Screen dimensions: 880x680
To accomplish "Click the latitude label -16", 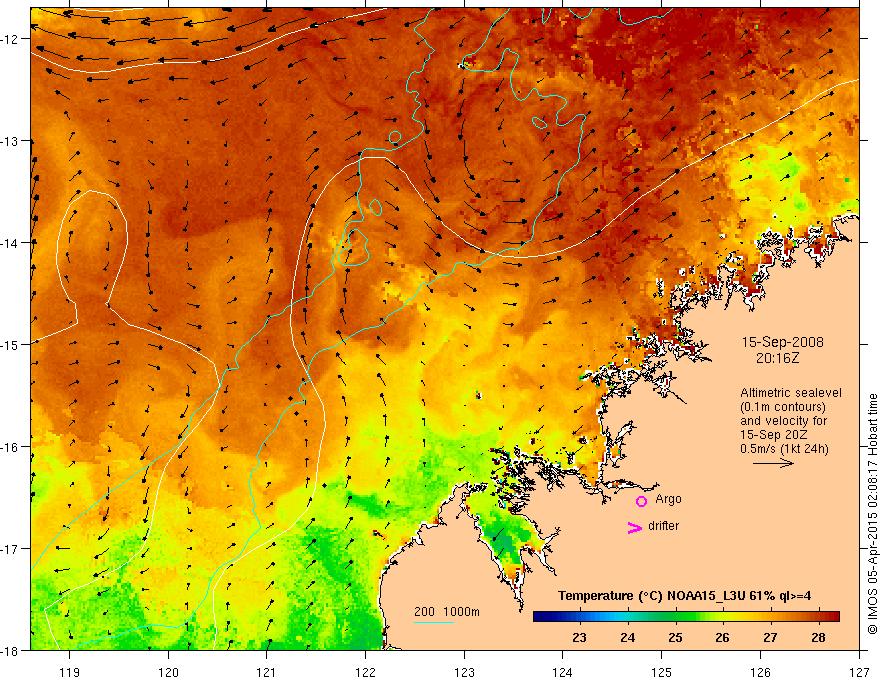I will tap(11, 447).
